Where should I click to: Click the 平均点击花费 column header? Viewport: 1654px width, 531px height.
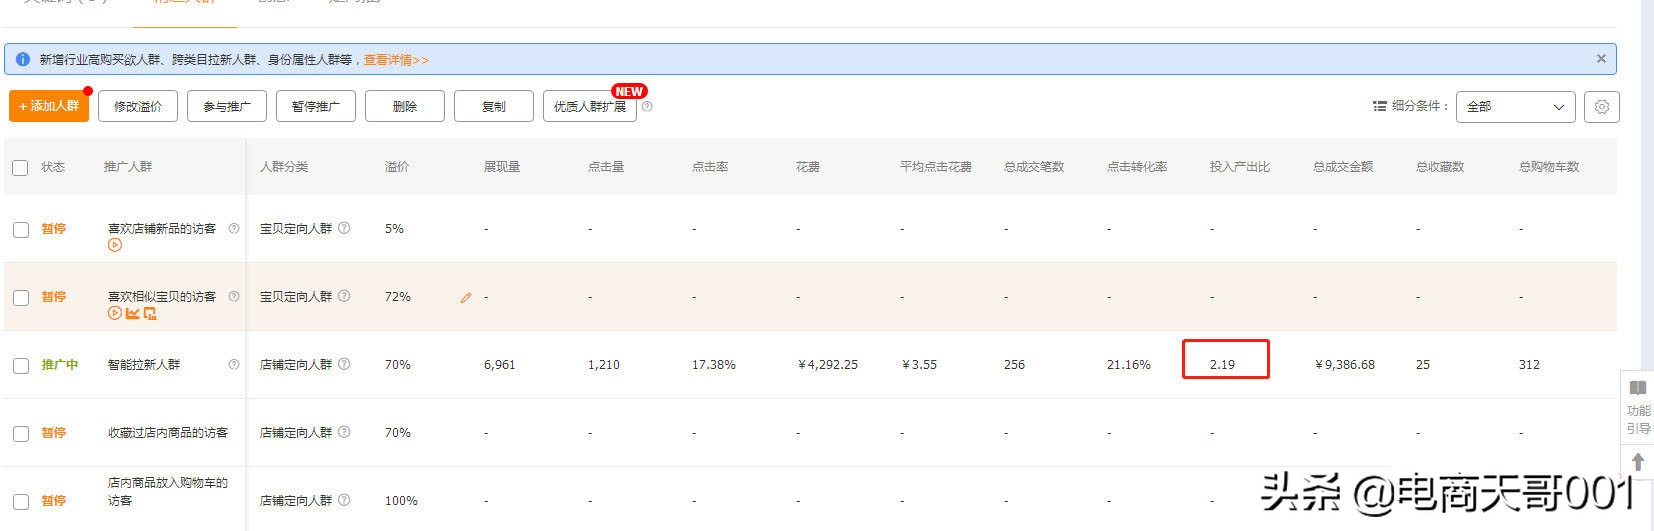tap(936, 167)
